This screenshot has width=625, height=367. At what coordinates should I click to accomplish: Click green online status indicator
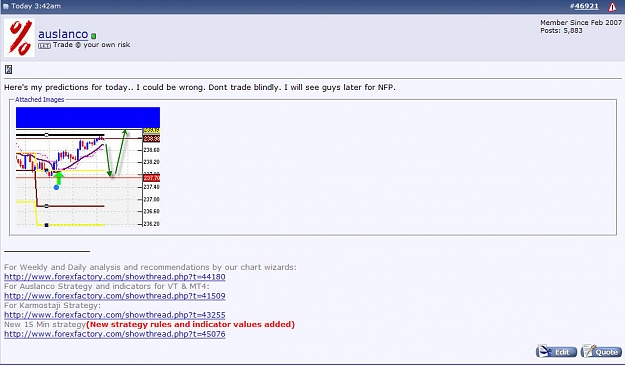click(x=93, y=36)
